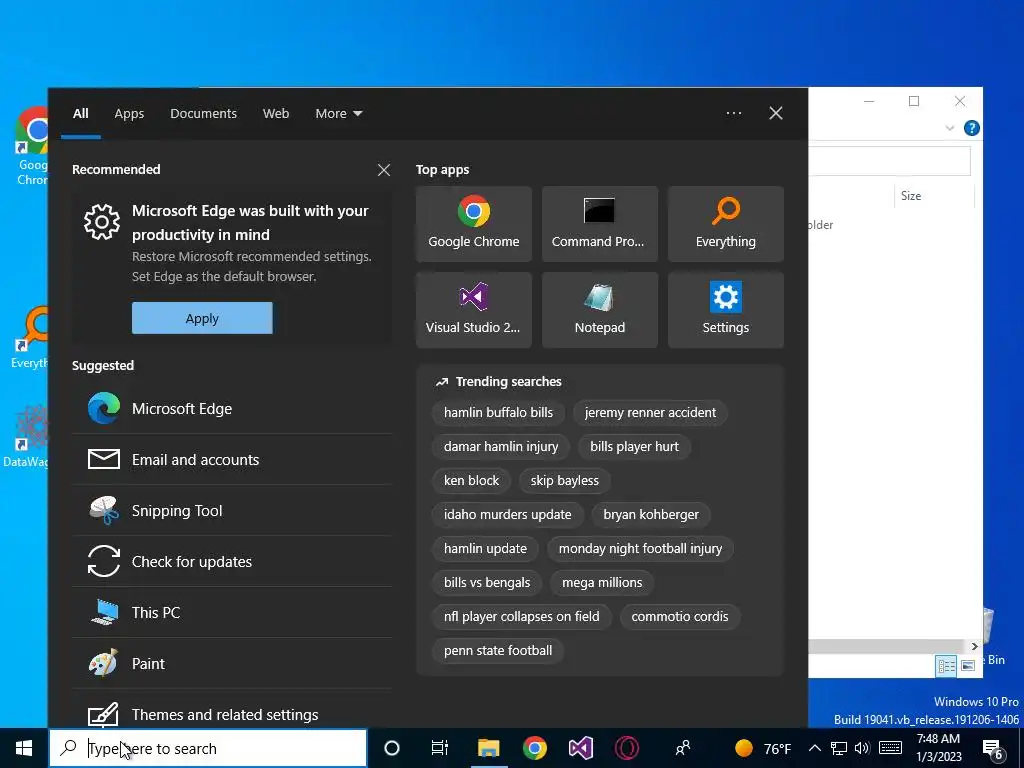Select Check for updates suggestion

pyautogui.click(x=232, y=562)
